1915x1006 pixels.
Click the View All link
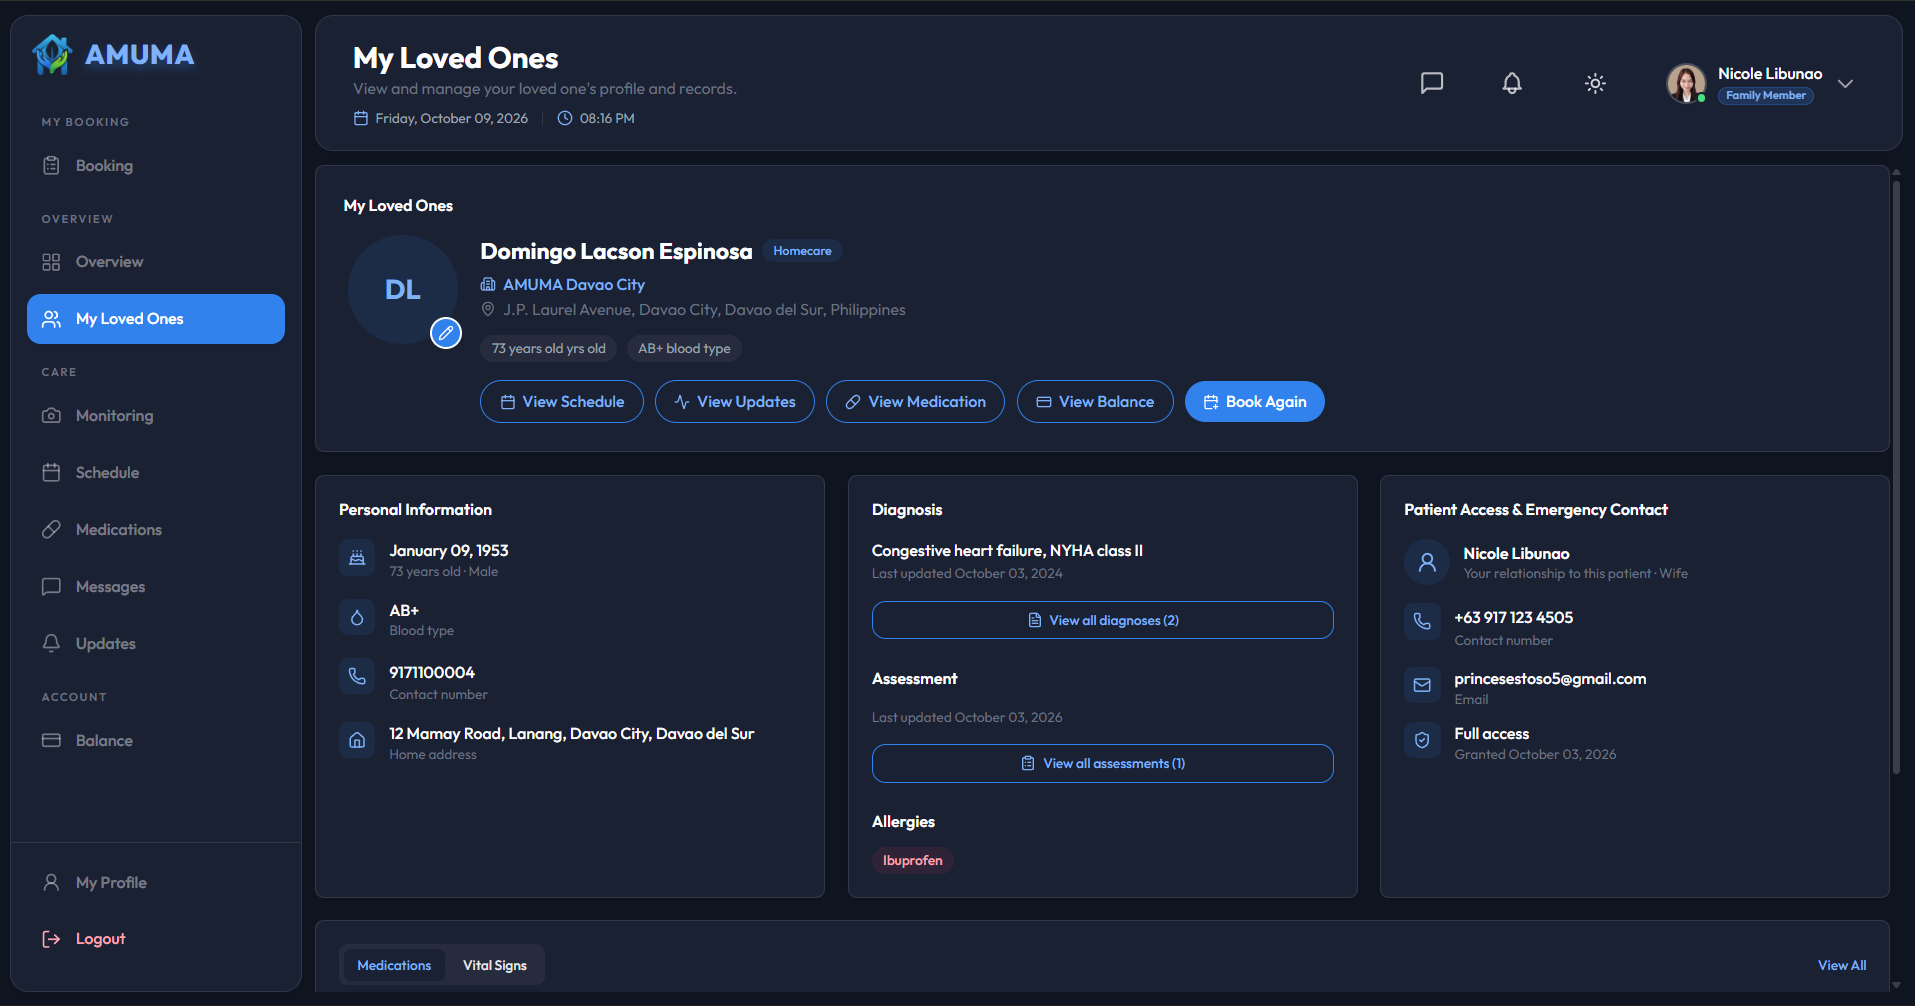point(1842,965)
